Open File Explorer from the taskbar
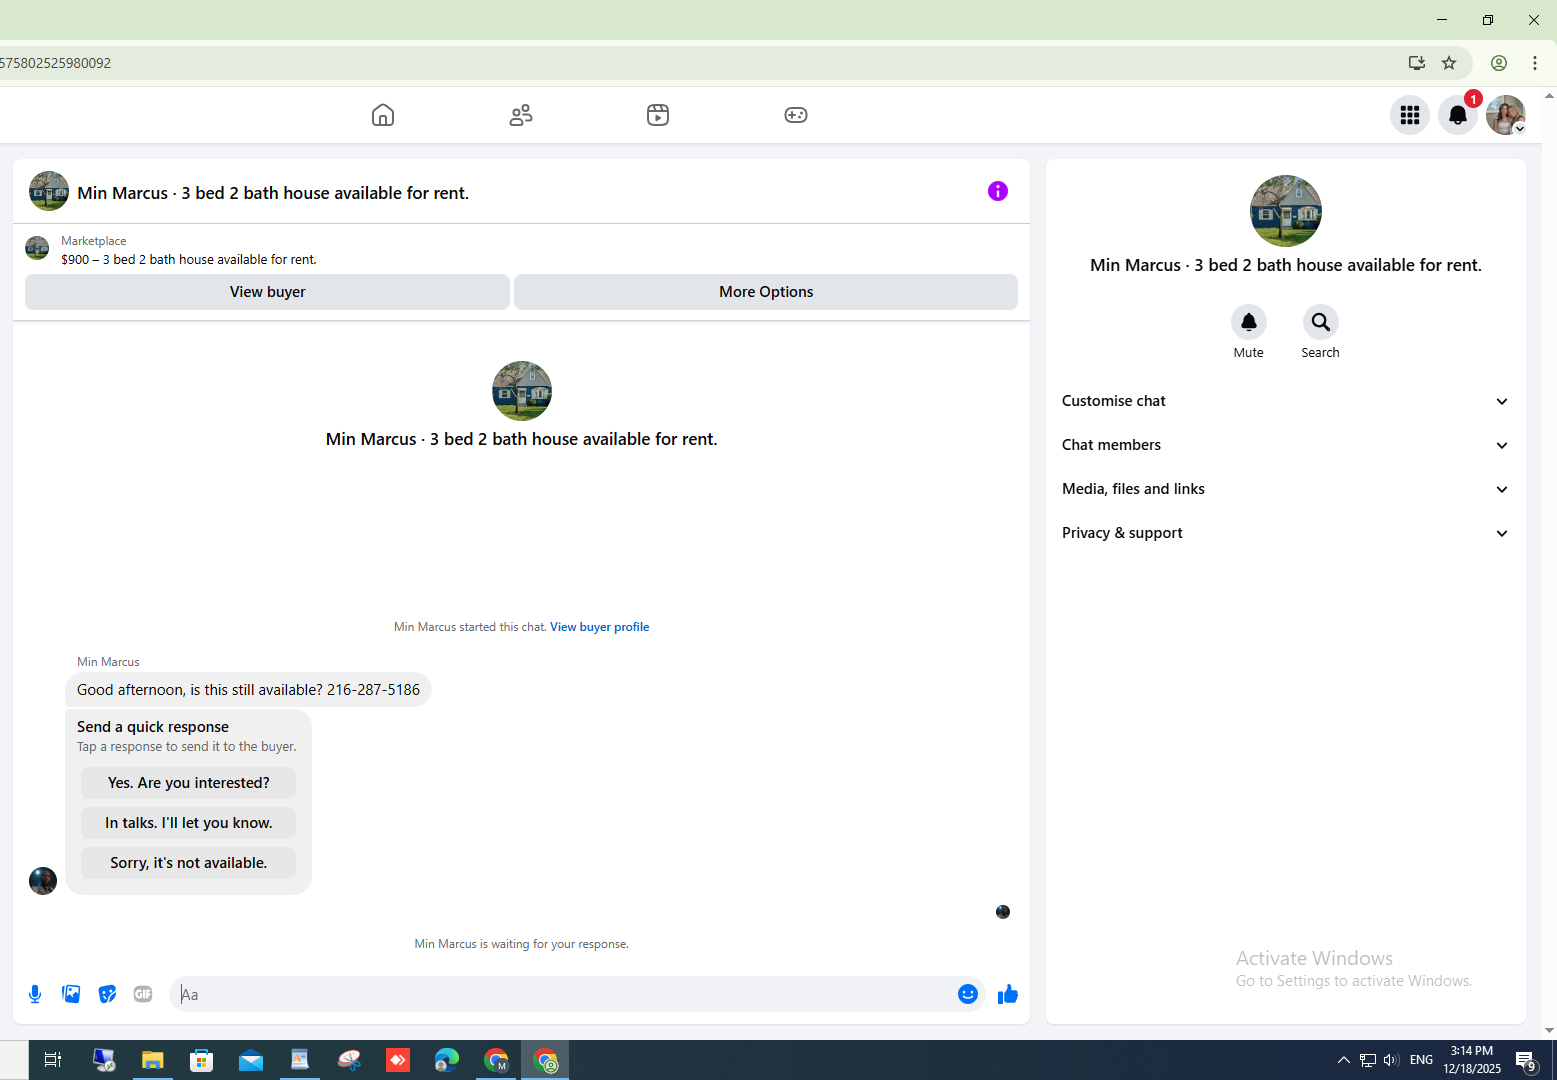This screenshot has height=1080, width=1557. 152,1060
